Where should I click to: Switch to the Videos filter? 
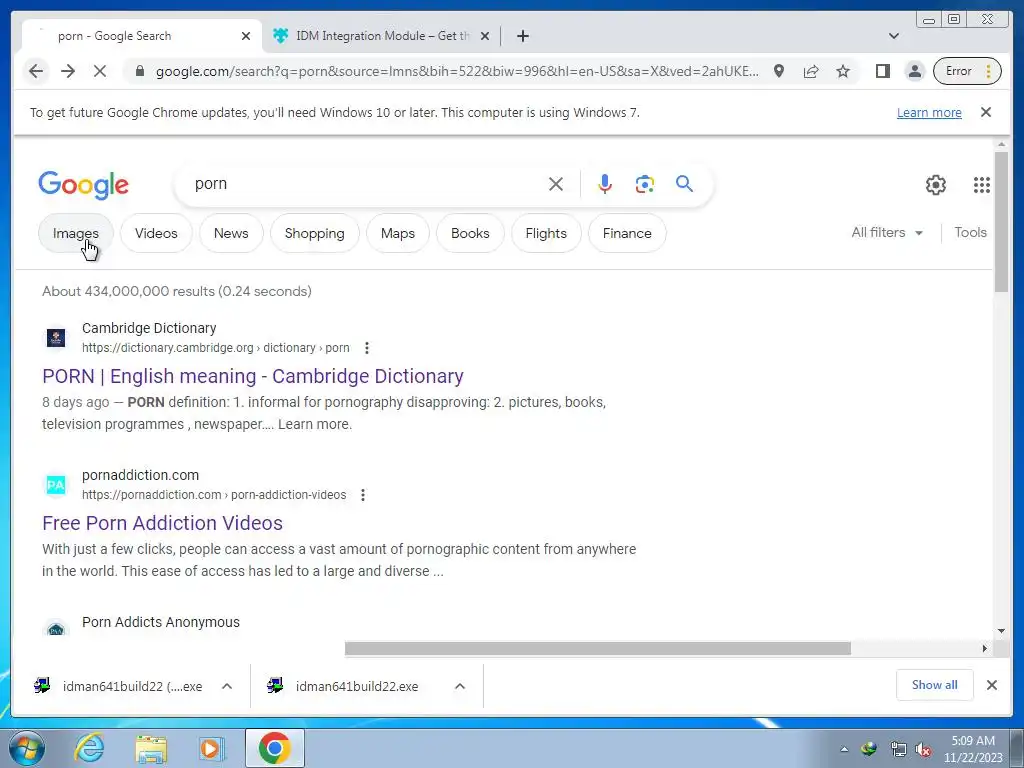[x=156, y=233]
